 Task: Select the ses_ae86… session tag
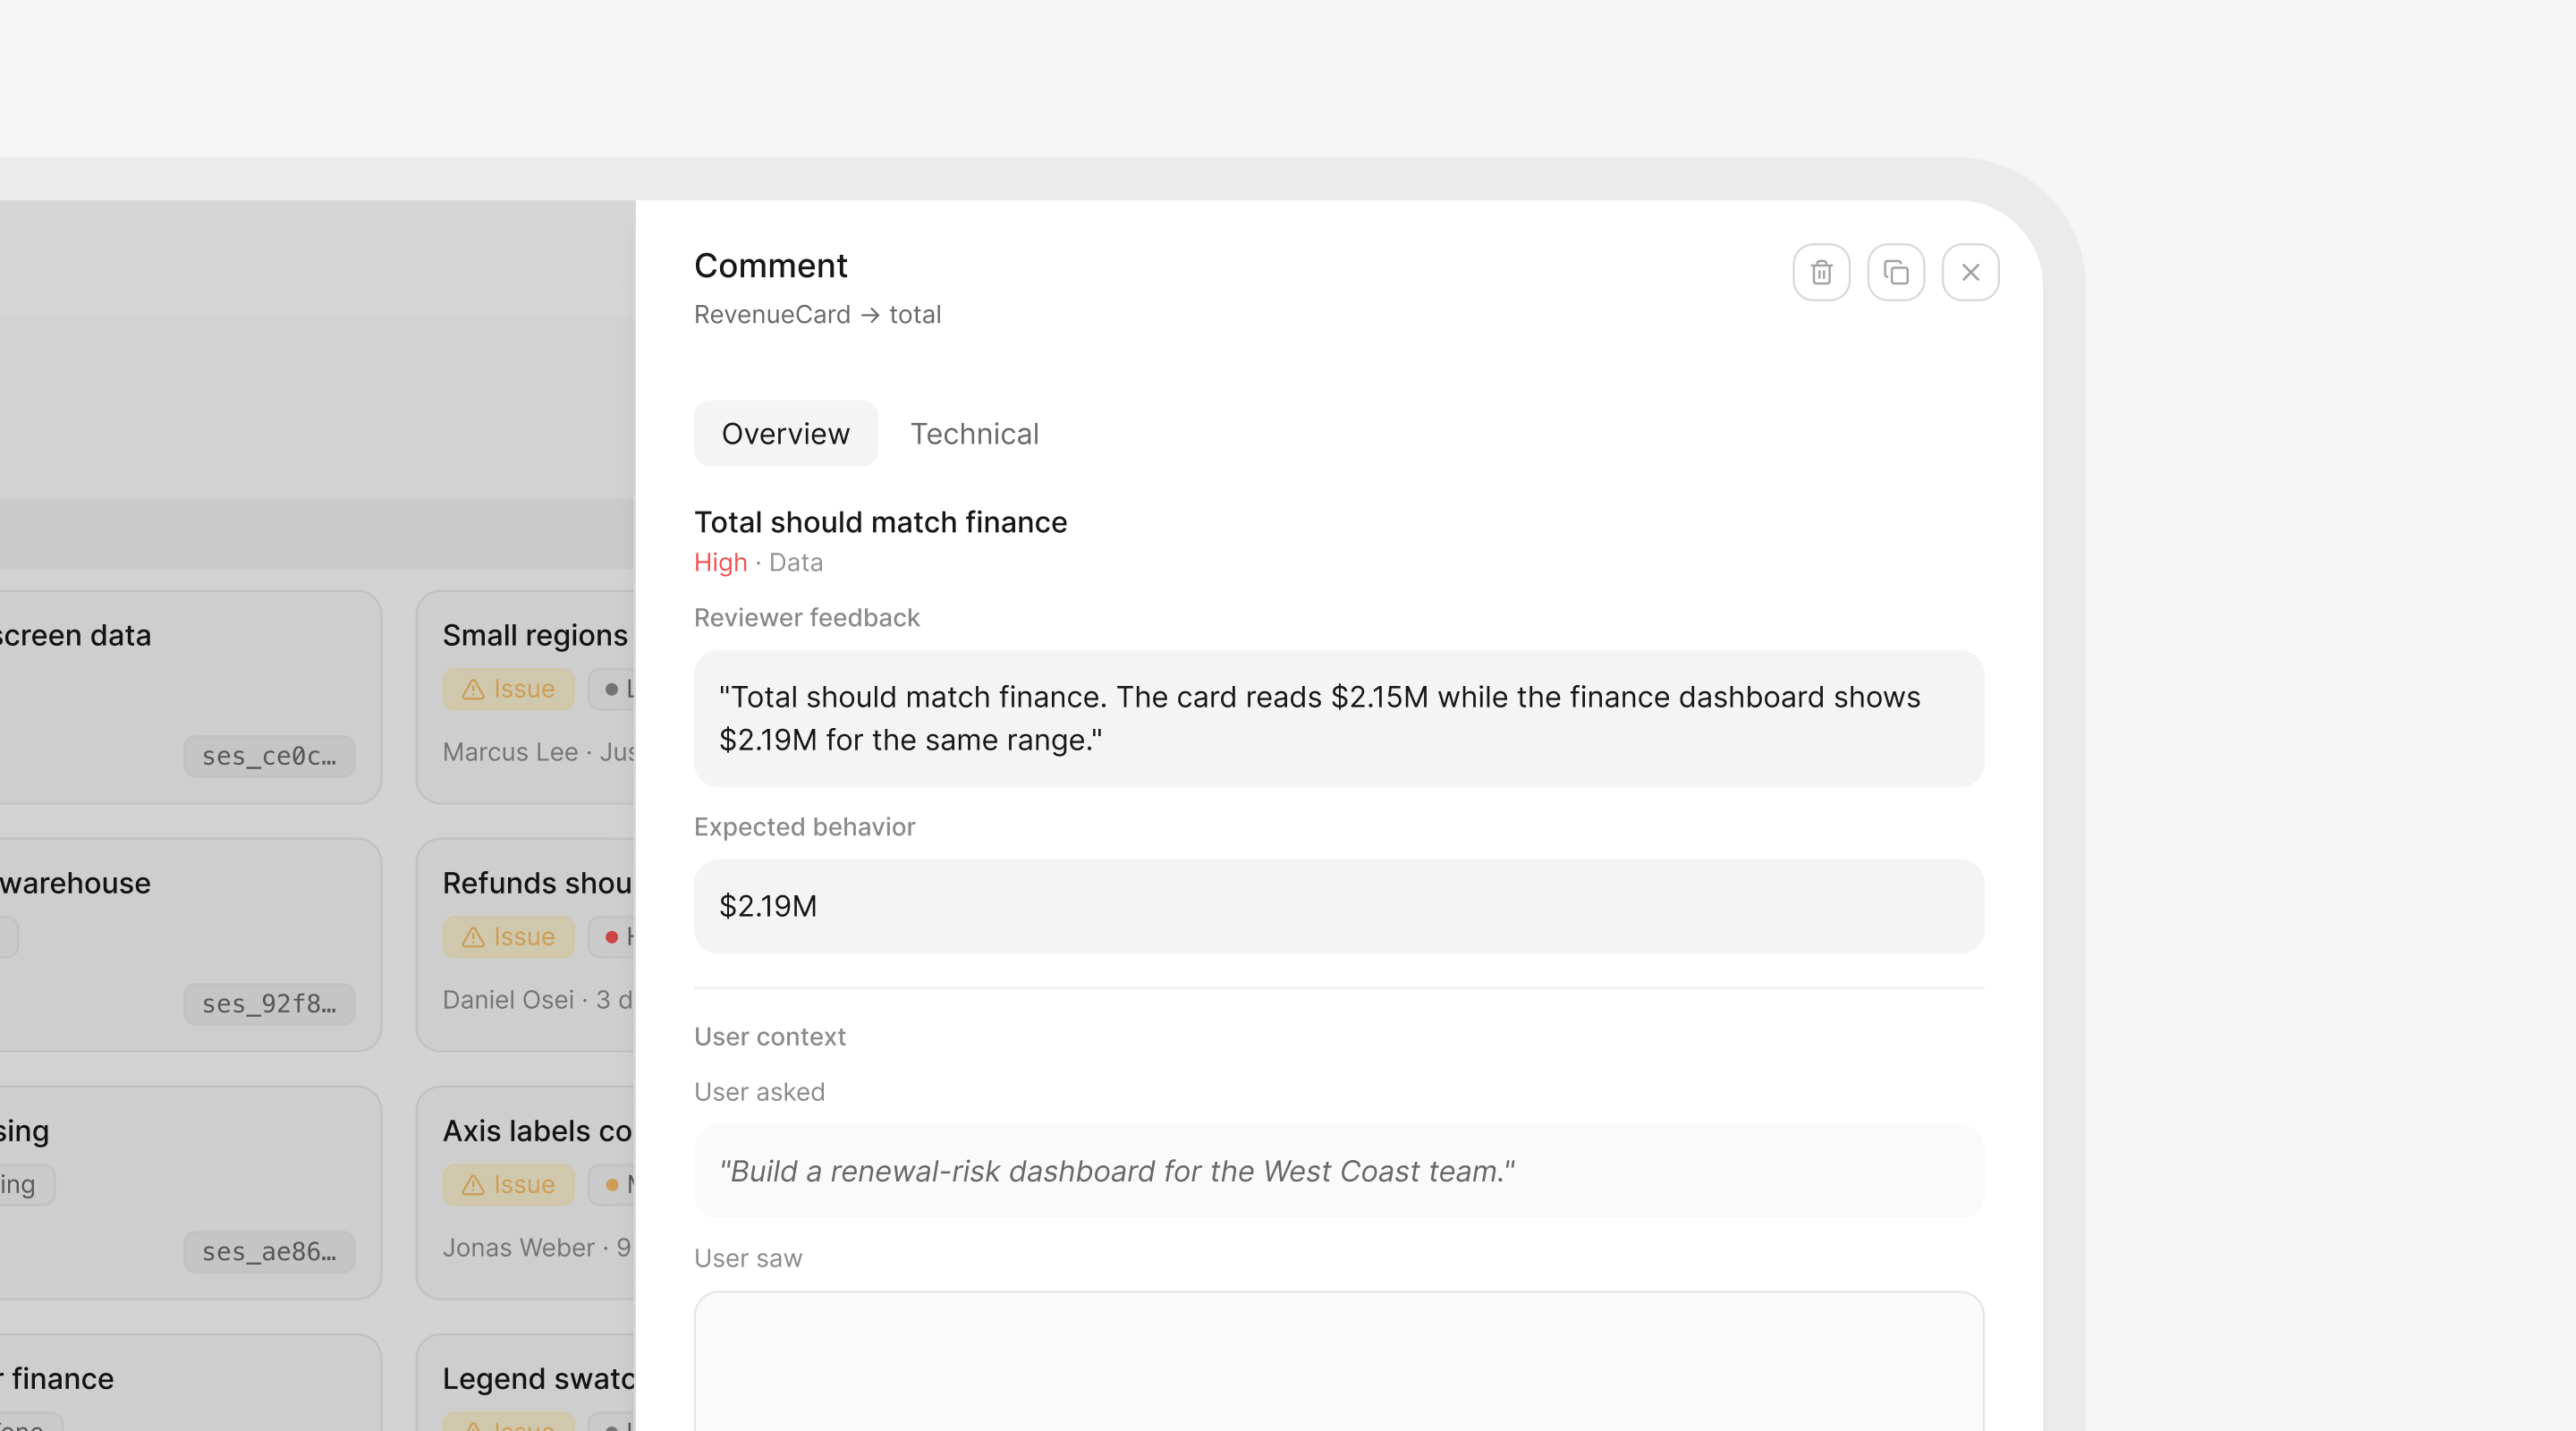point(269,1252)
